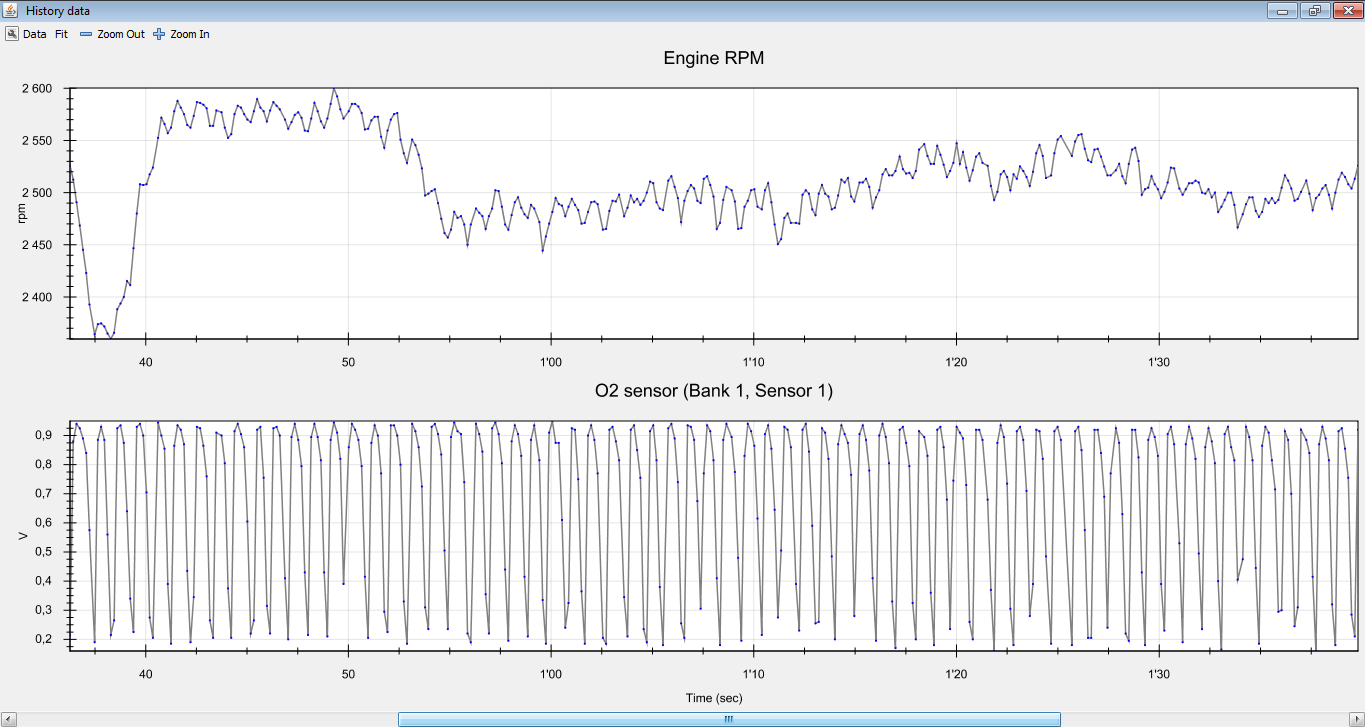Click the Data wrench icon in toolbar

point(12,34)
